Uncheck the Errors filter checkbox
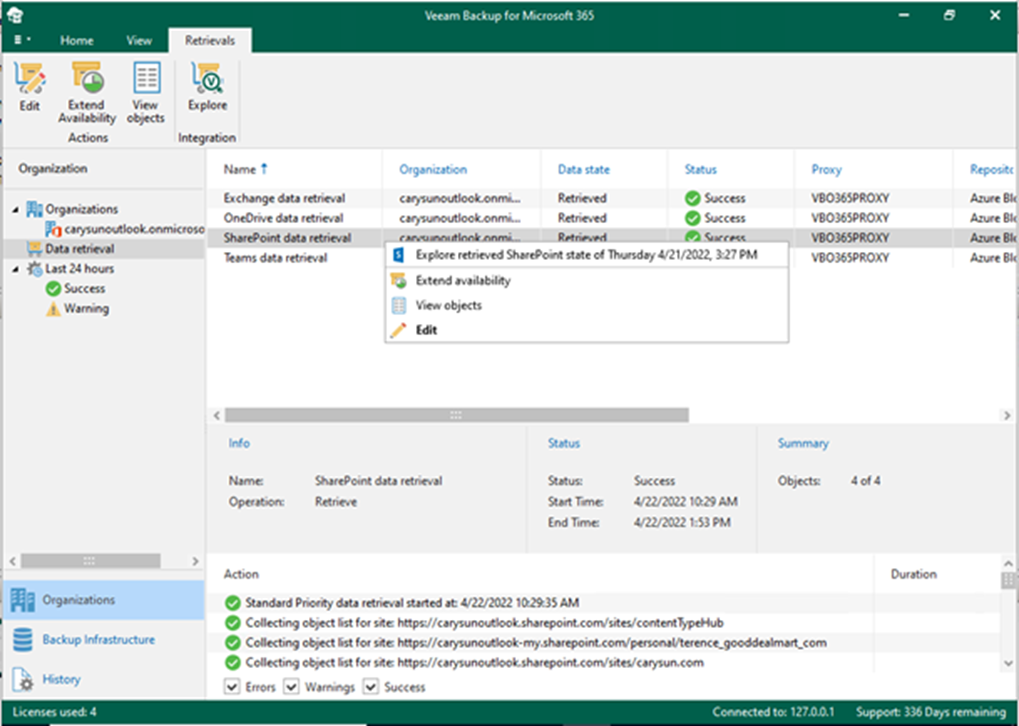This screenshot has width=1019, height=726. pos(230,687)
